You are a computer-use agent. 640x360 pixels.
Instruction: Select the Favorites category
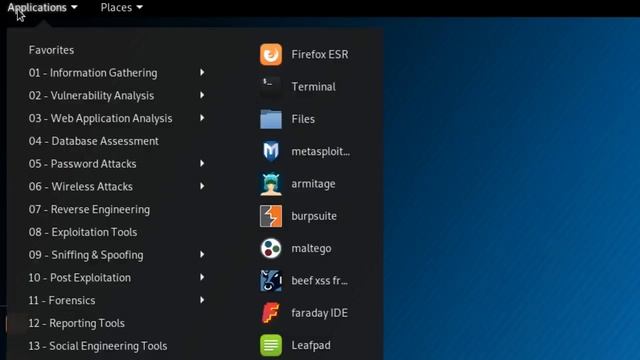[x=51, y=50]
